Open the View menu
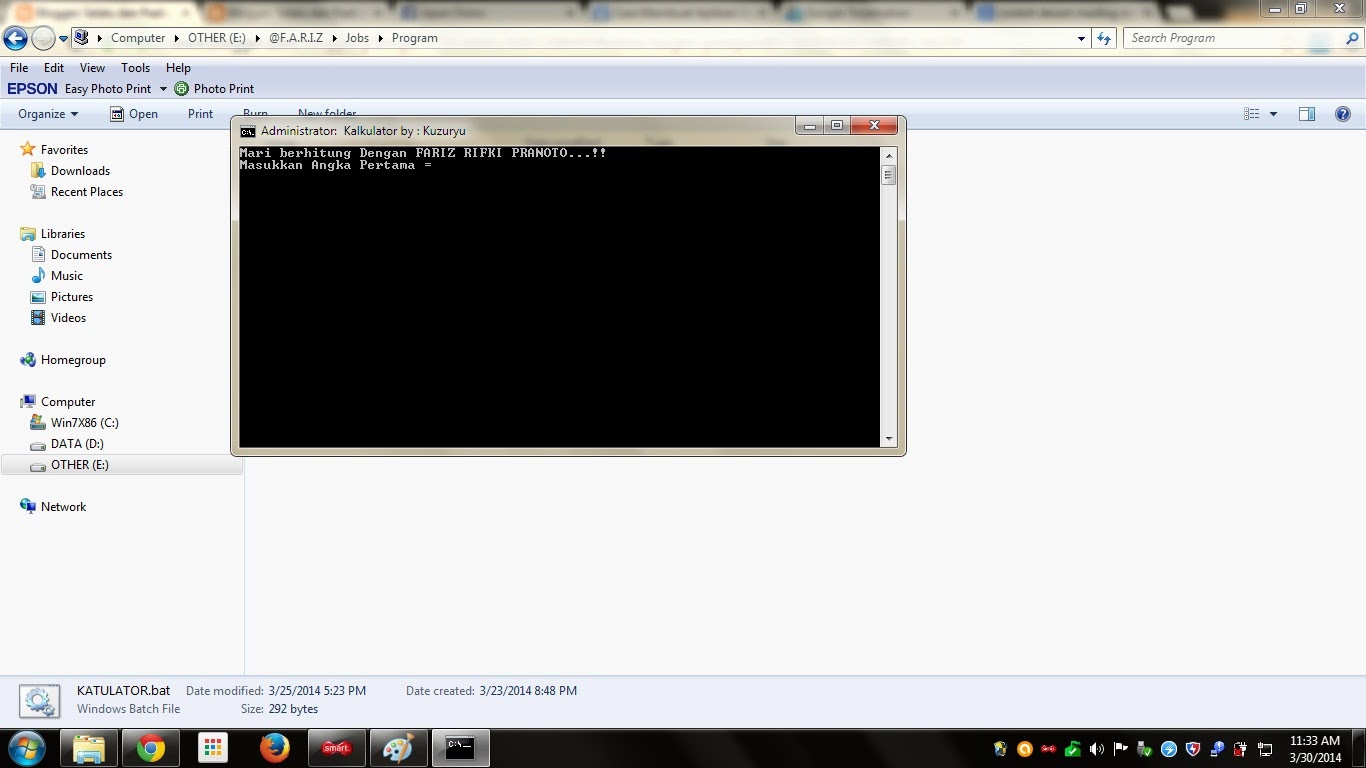 92,67
